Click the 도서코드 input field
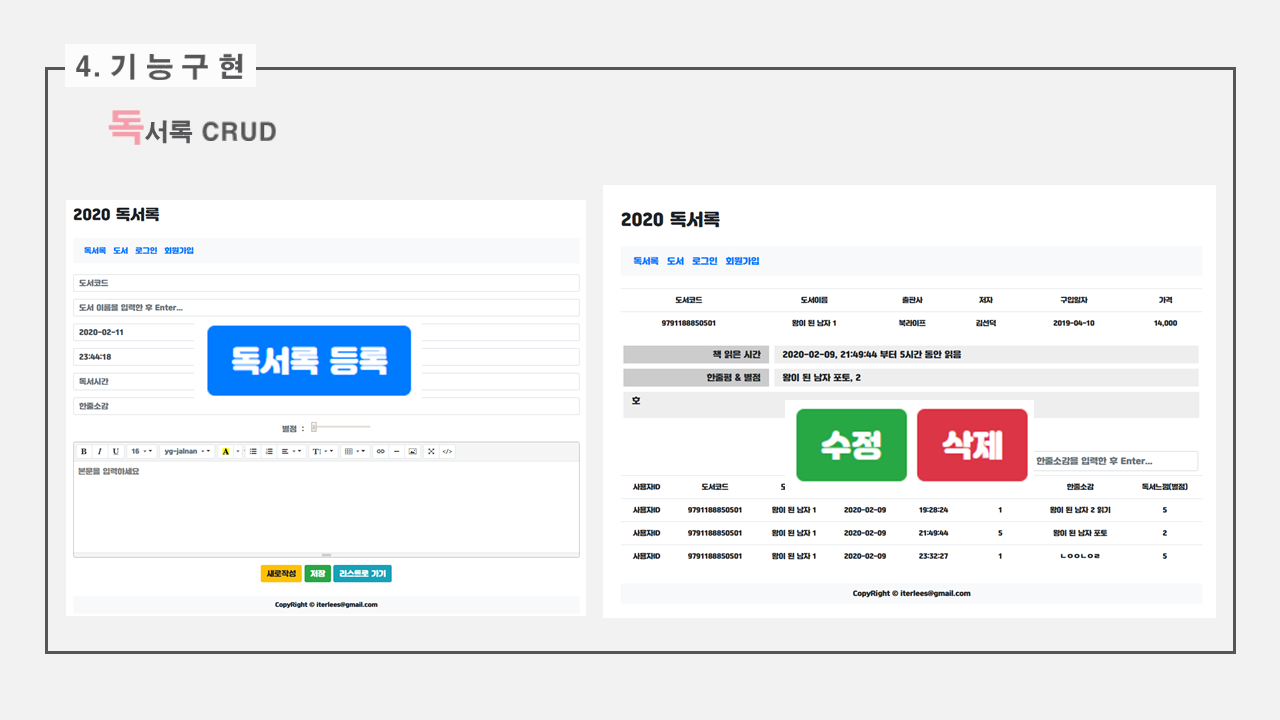1280x720 pixels. pos(326,284)
